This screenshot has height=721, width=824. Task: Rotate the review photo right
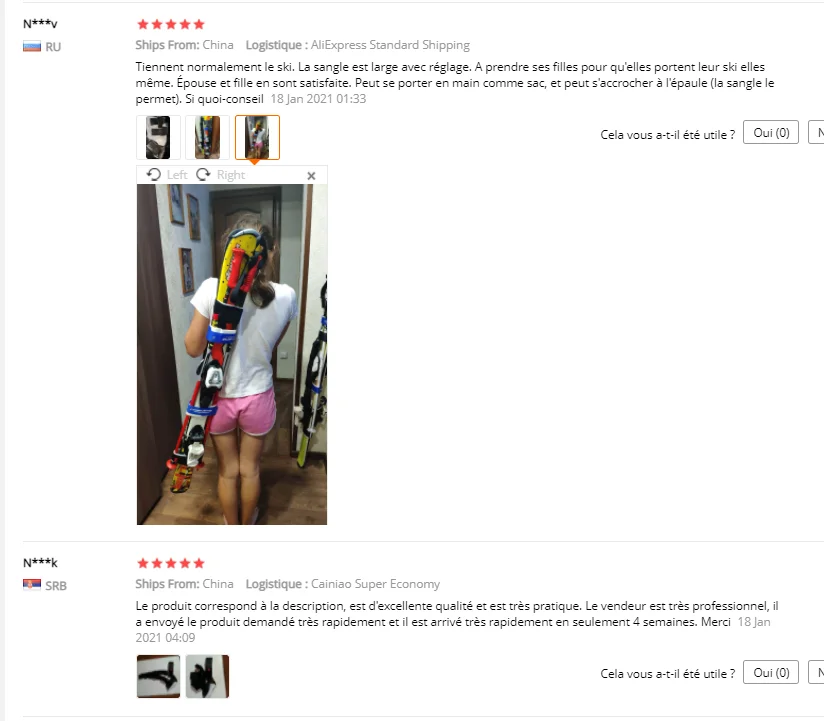221,174
